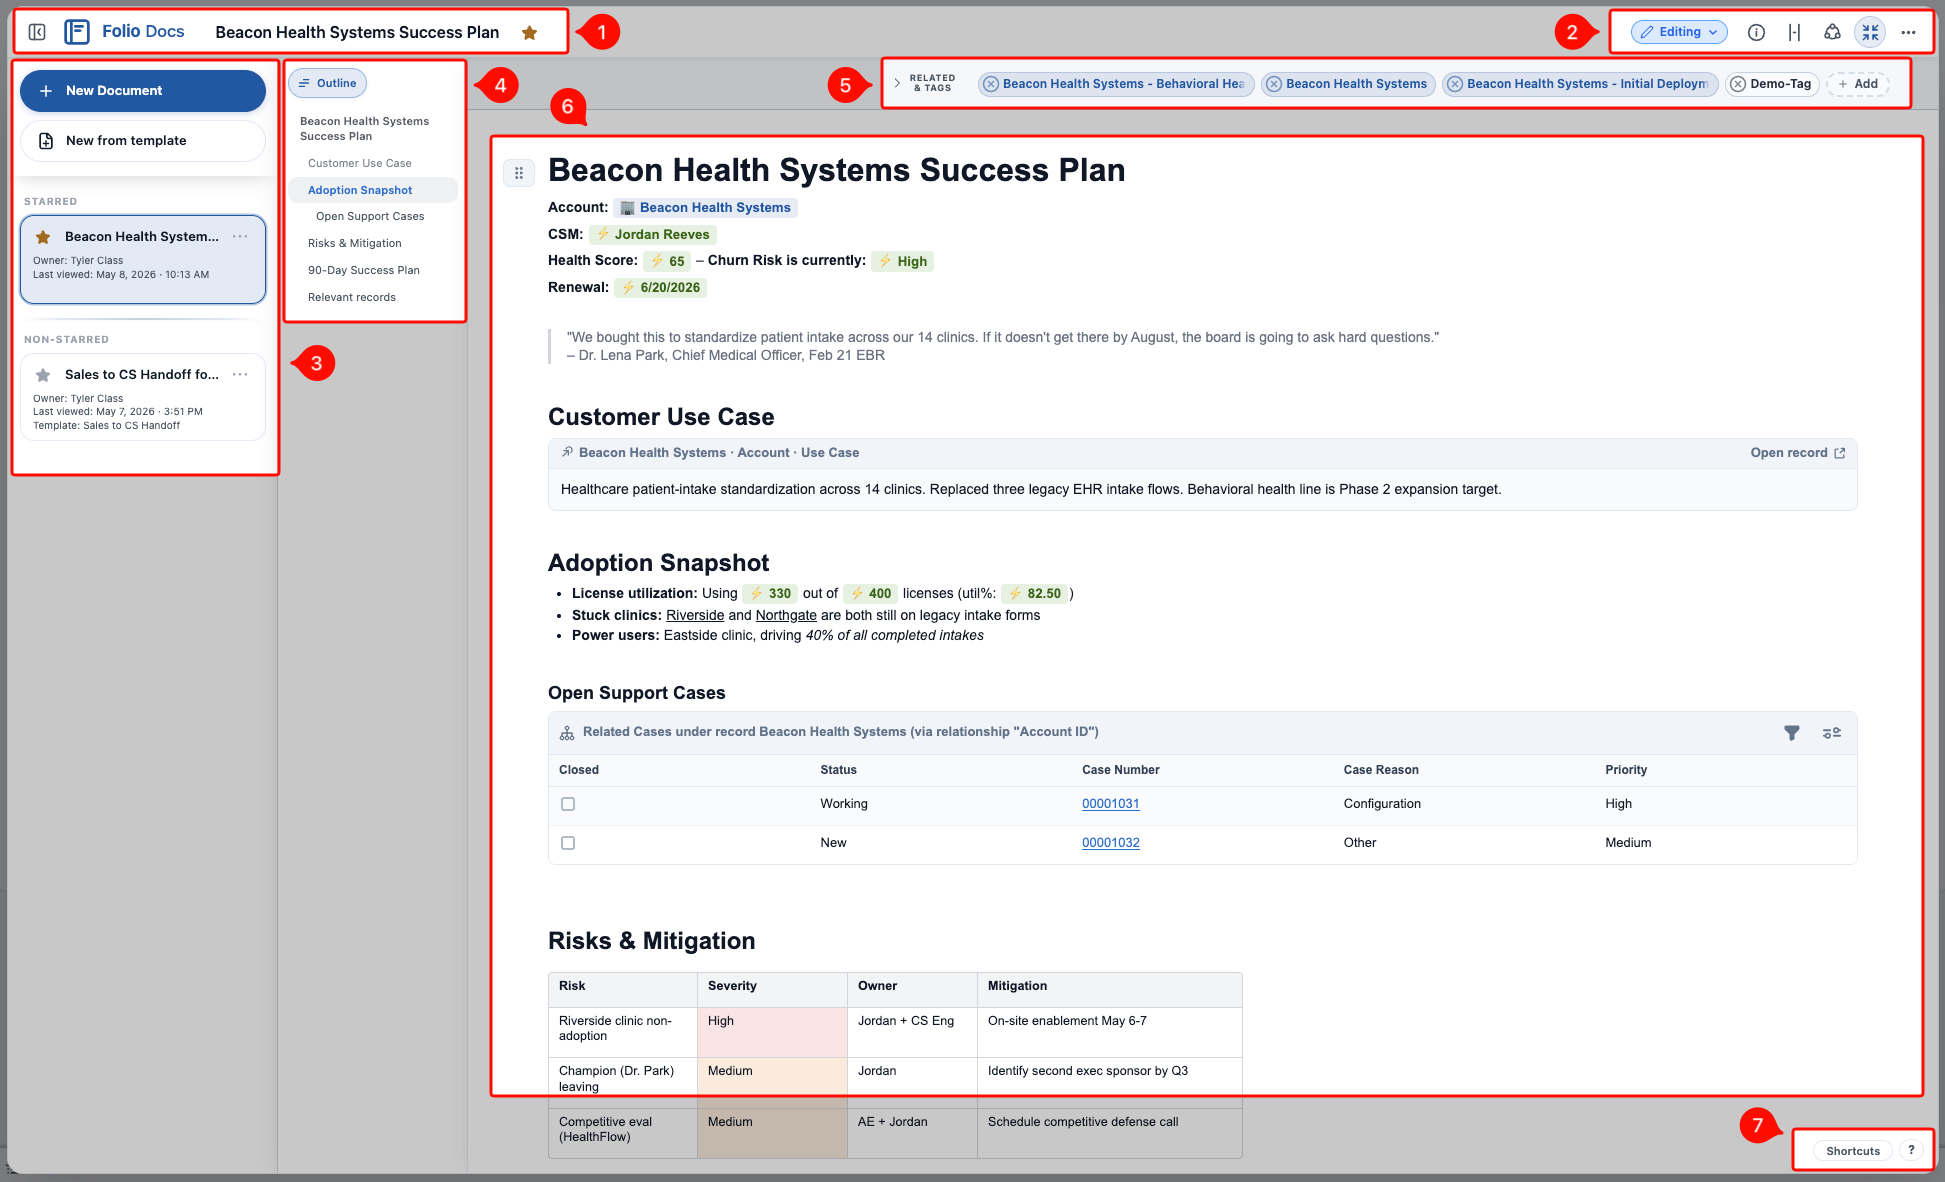Click the Mitigation column header
This screenshot has height=1182, width=1945.
(1017, 986)
